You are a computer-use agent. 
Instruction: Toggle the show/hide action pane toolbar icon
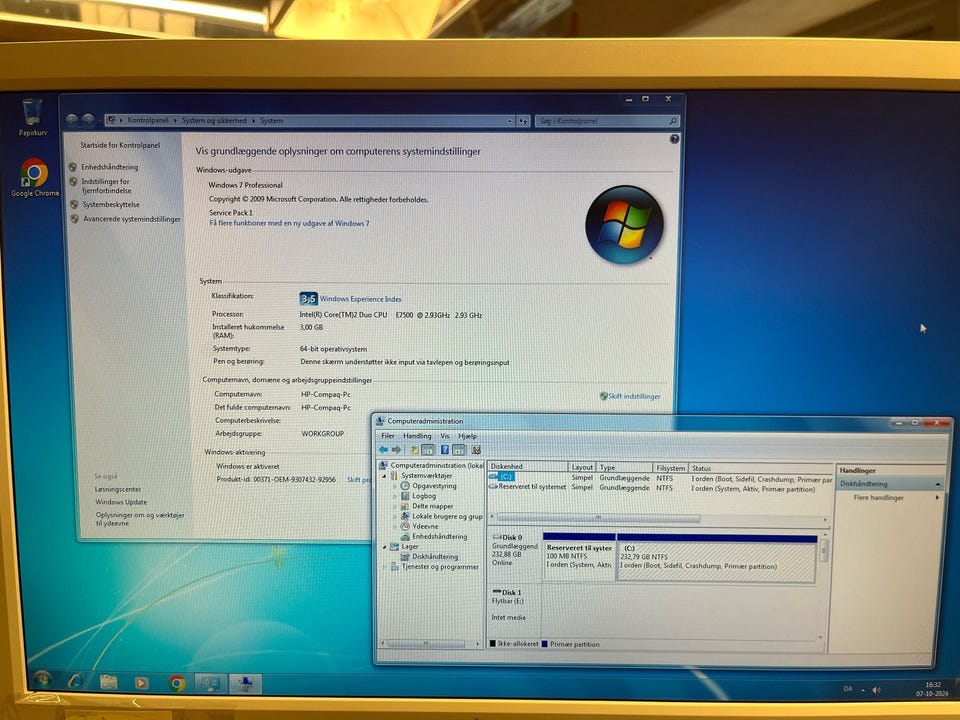tap(459, 450)
